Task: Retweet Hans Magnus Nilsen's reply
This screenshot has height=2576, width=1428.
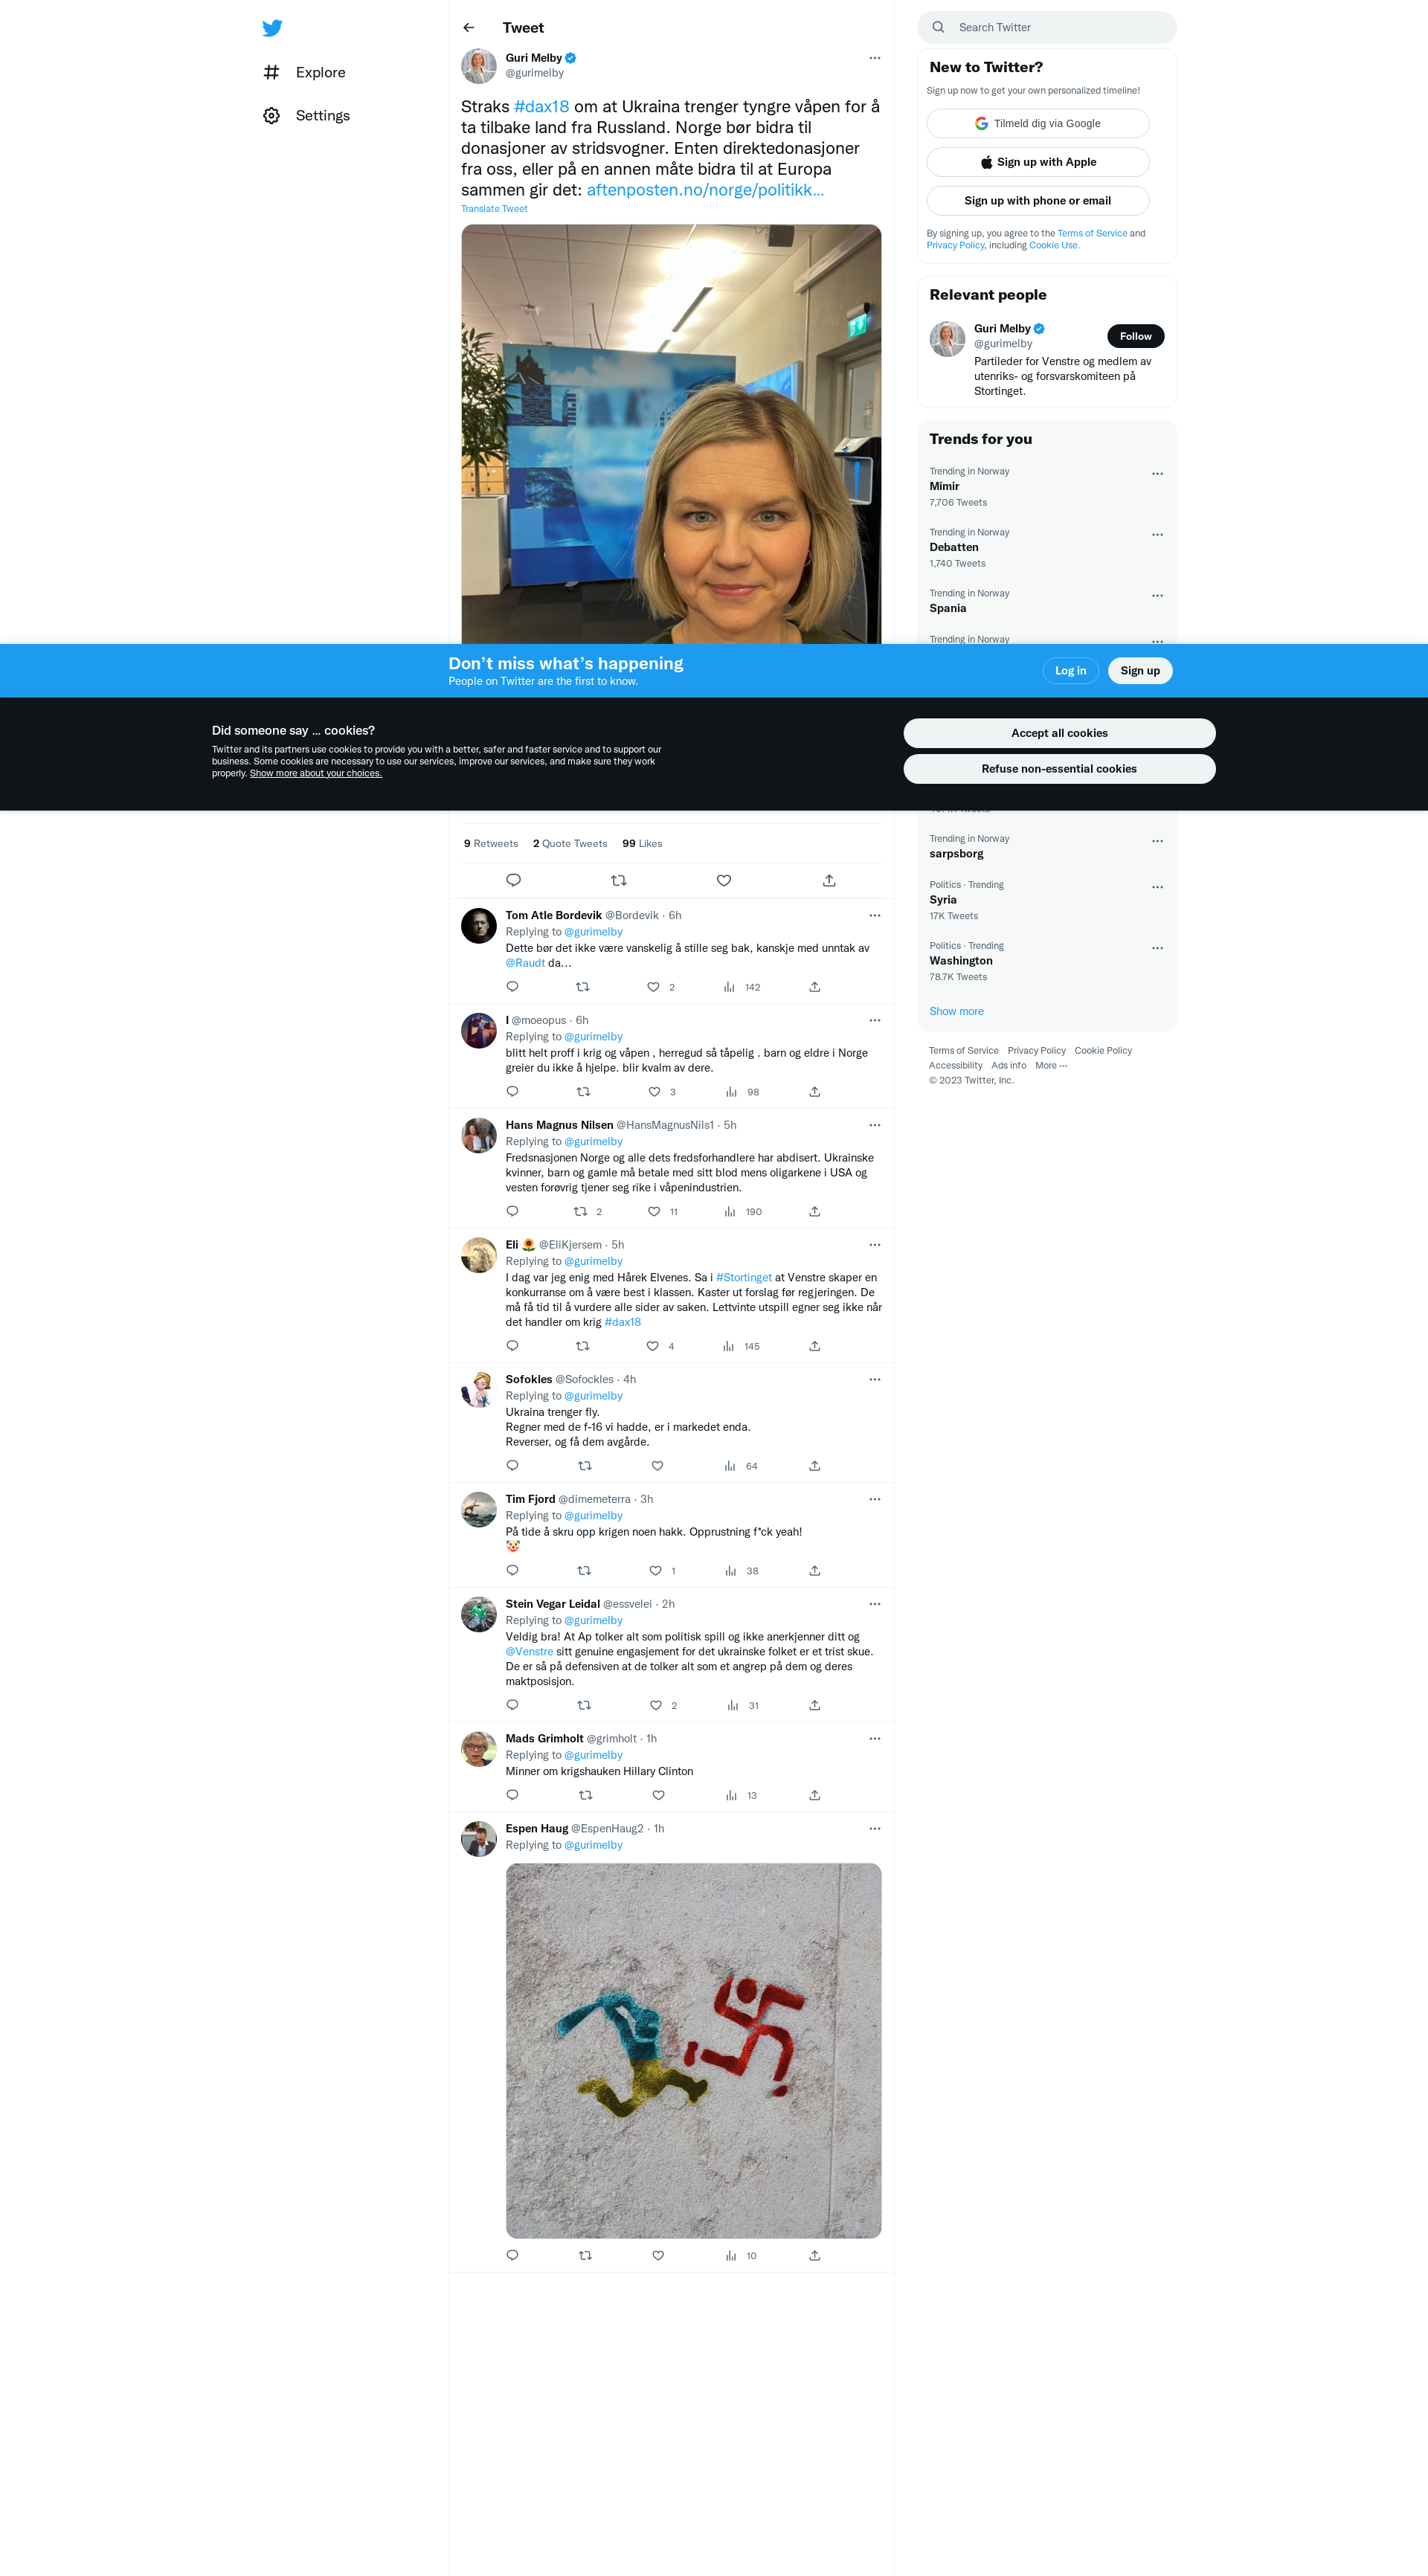Action: [x=581, y=1212]
